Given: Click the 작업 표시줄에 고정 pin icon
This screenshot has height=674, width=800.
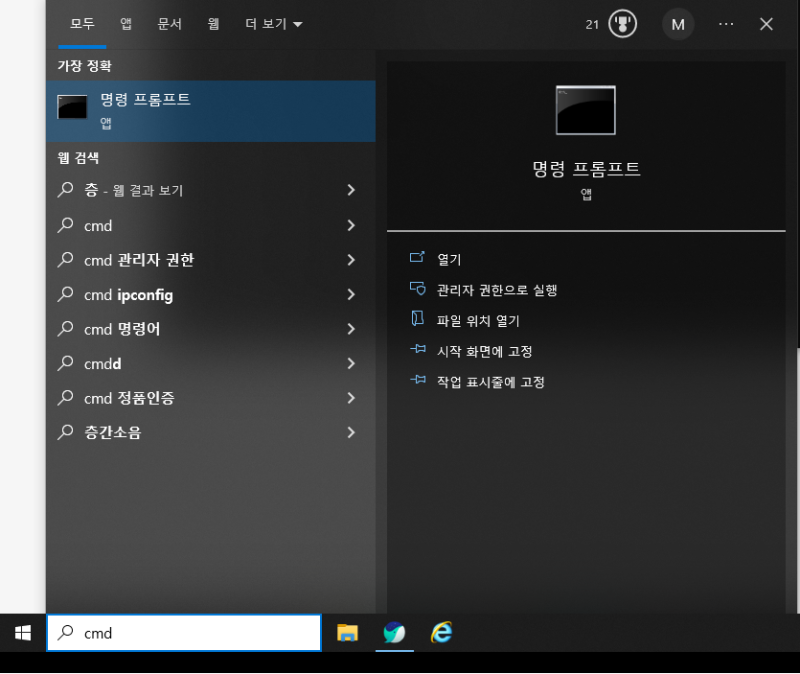Looking at the screenshot, I should [x=419, y=381].
